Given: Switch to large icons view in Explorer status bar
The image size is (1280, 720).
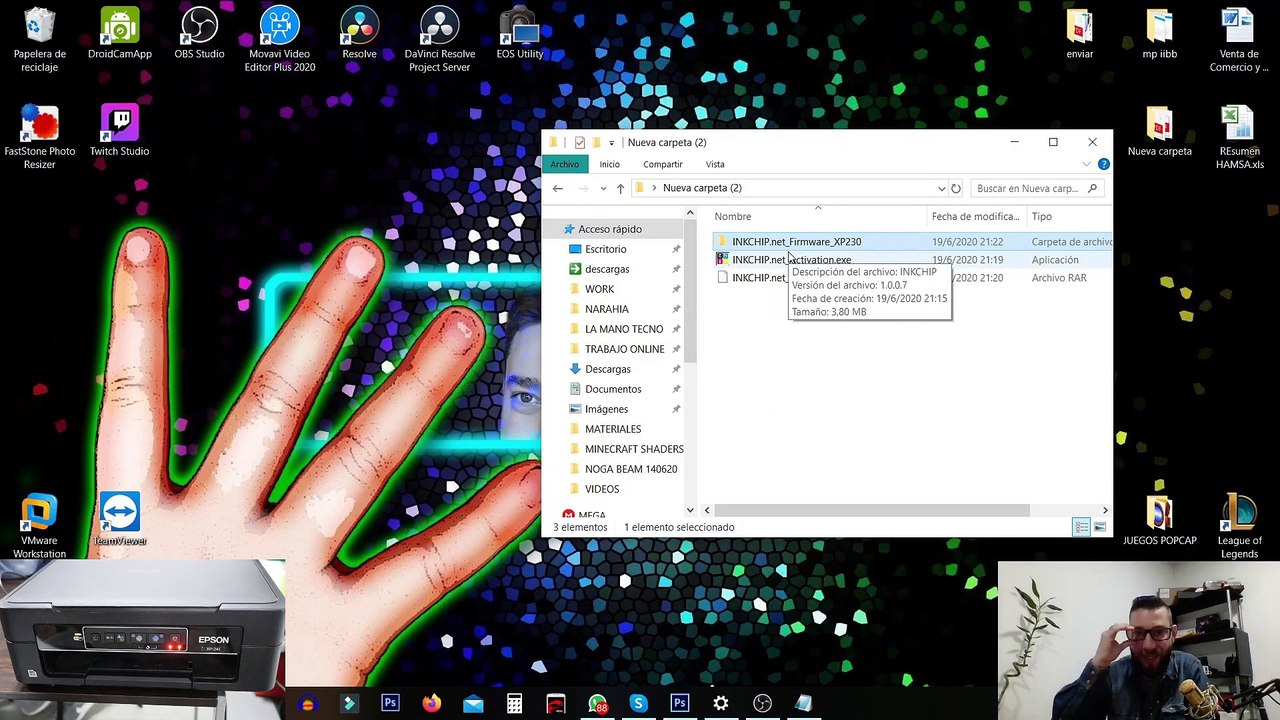Looking at the screenshot, I should click(x=1100, y=527).
